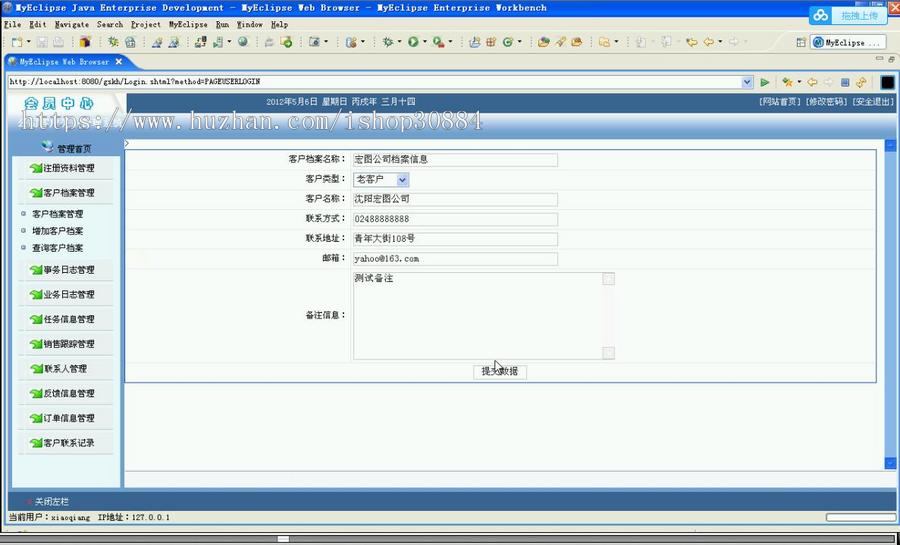Select the MyEclipse Web Browser tab

(63, 62)
